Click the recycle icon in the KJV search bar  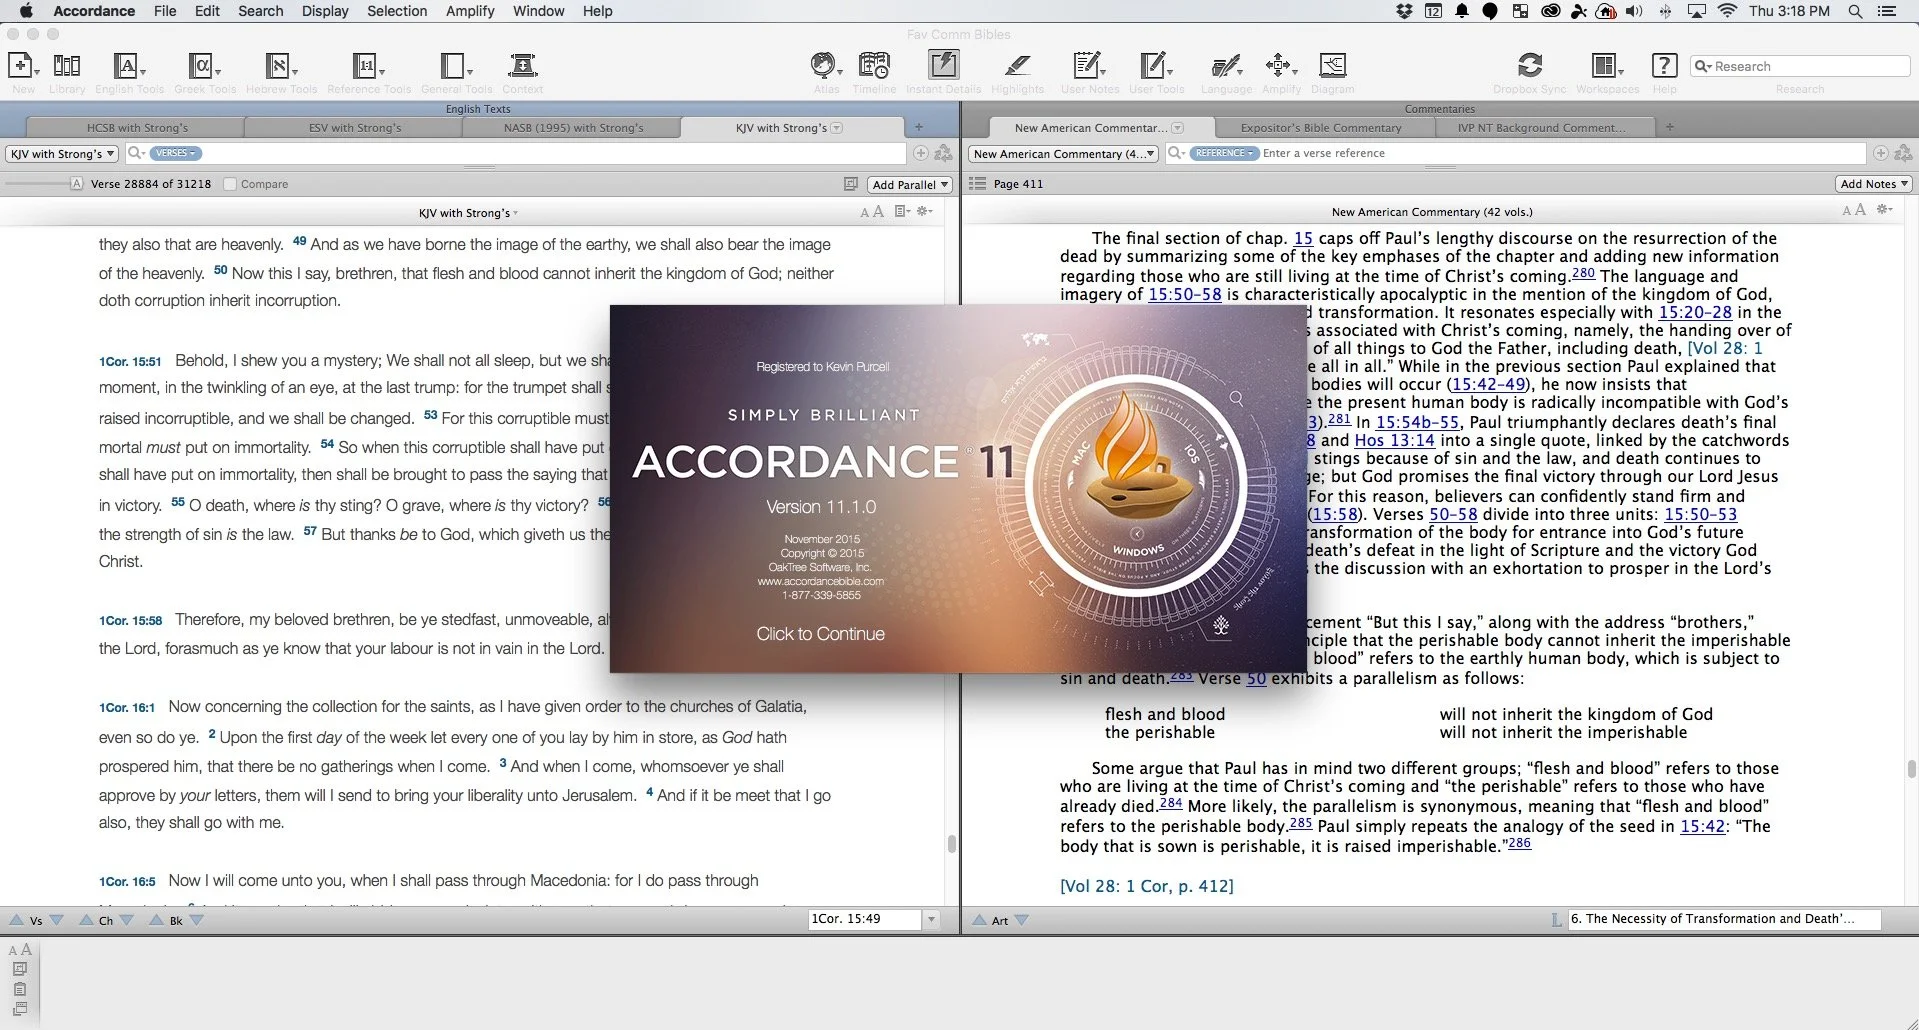tap(943, 153)
